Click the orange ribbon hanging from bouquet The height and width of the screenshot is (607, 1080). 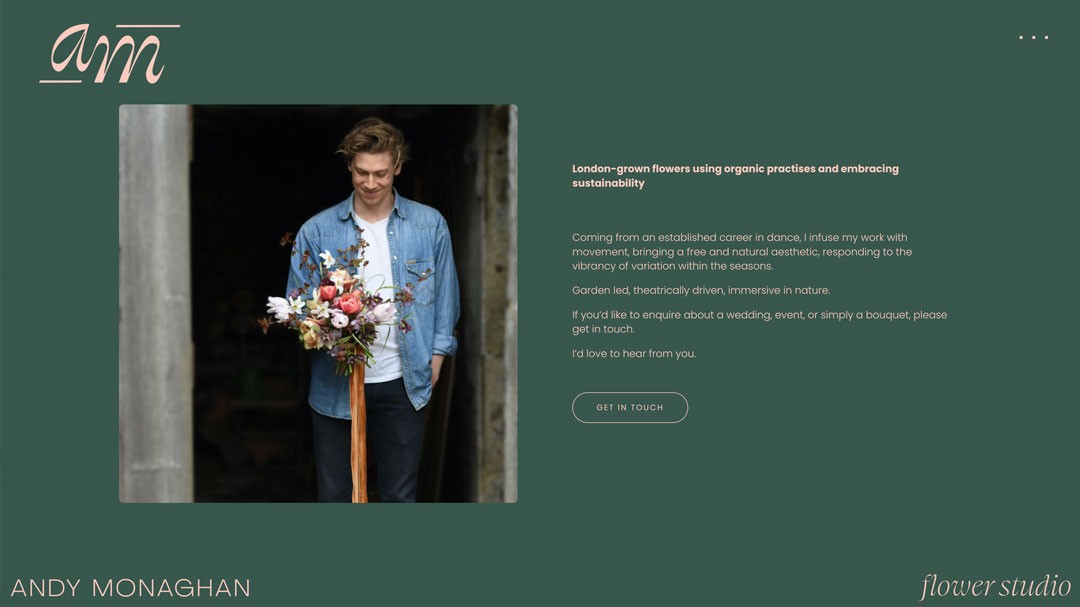[358, 433]
